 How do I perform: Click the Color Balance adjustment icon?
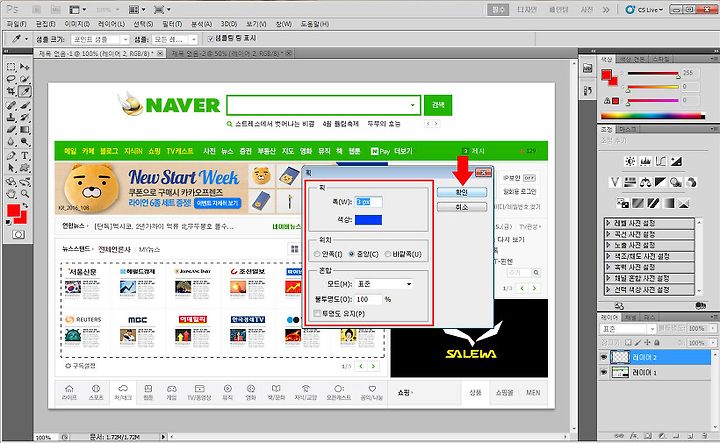646,182
